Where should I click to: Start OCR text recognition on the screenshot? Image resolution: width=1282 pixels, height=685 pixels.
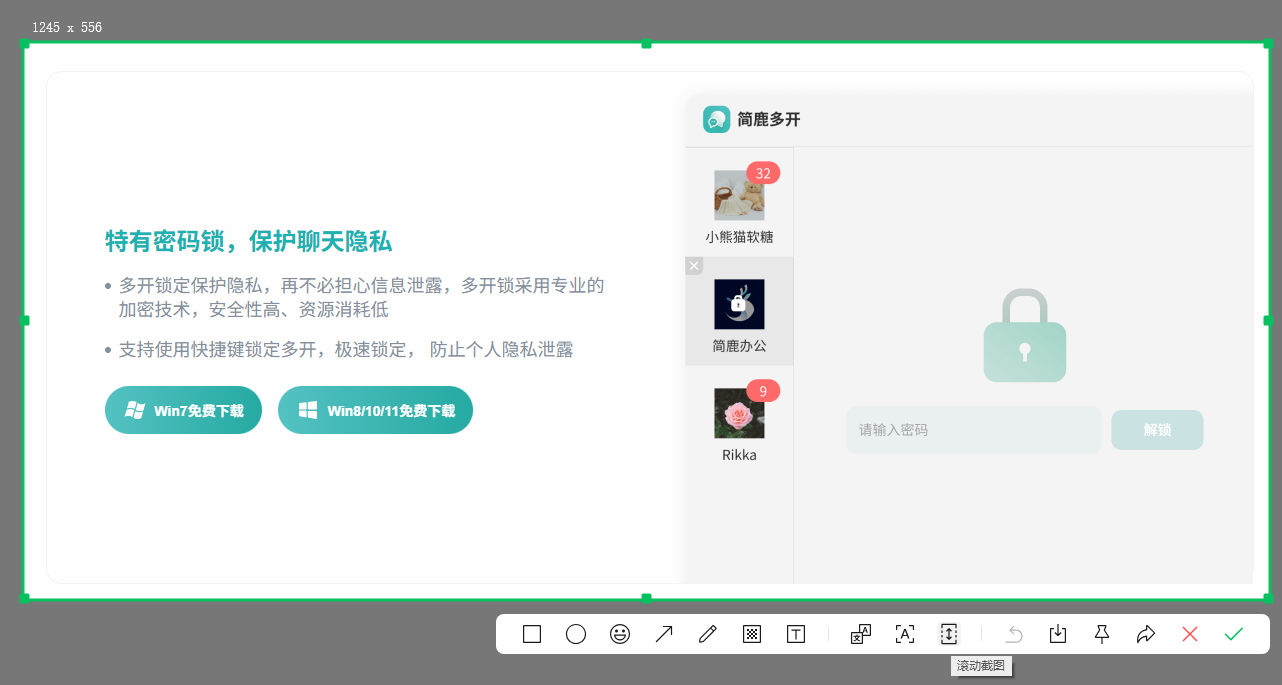coord(904,634)
